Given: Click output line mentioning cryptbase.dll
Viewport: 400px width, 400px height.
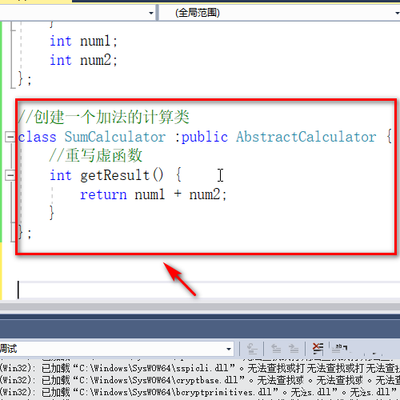Looking at the screenshot, I should coord(200,380).
